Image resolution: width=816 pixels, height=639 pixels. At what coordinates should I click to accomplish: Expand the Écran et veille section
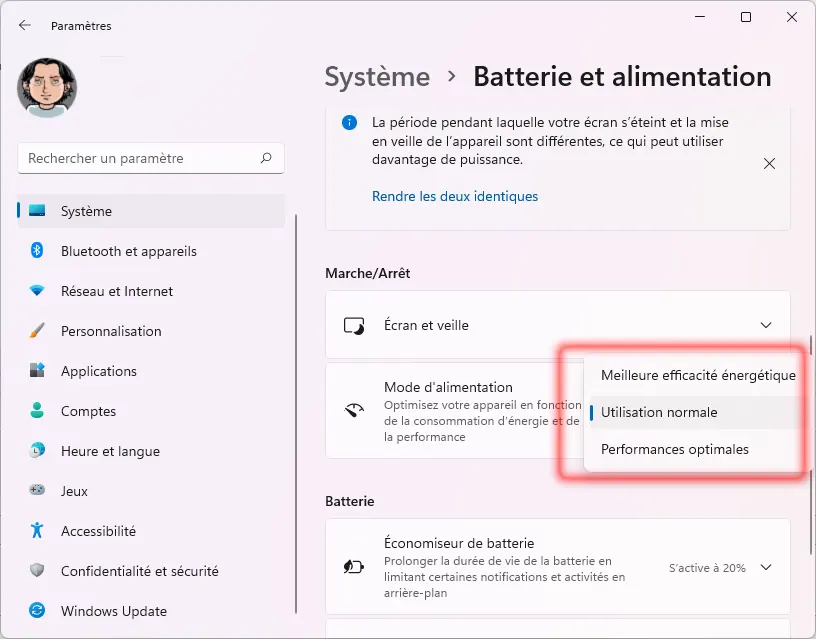[x=766, y=325]
